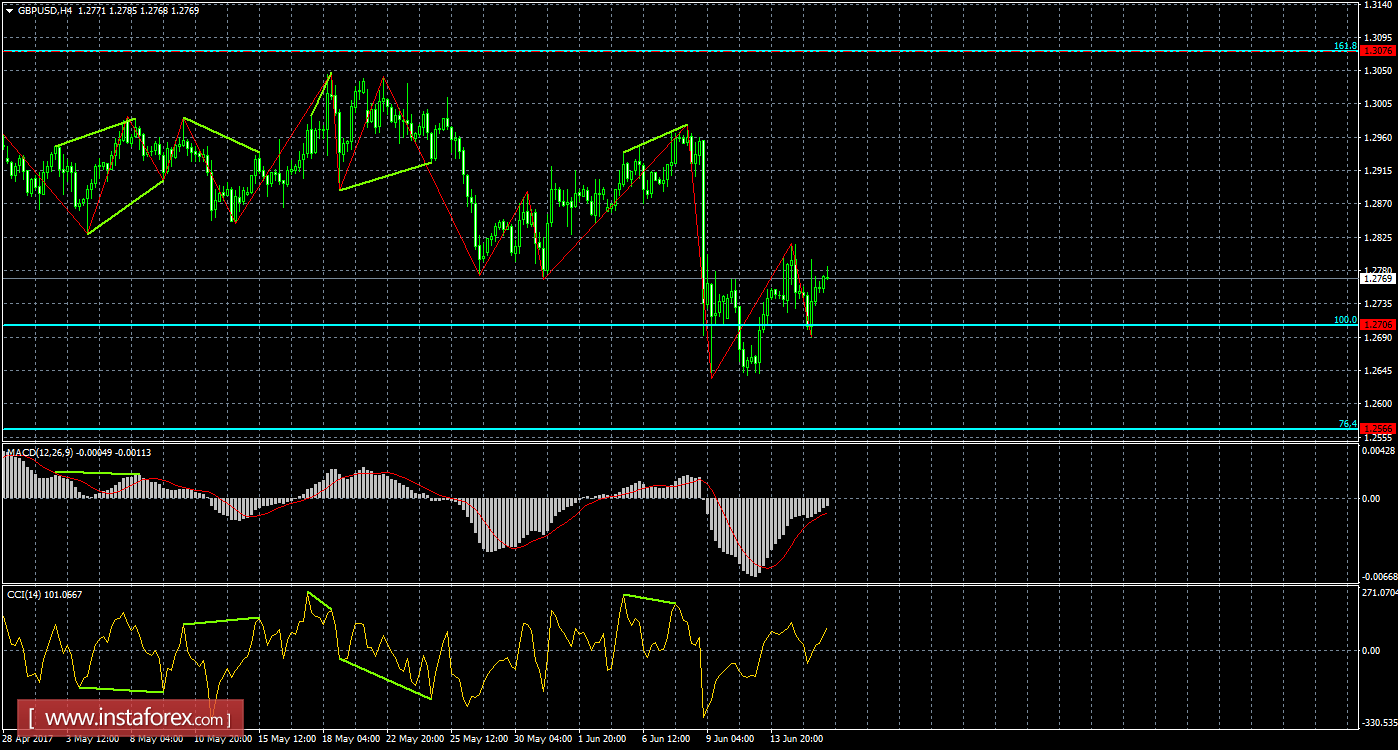Screen dimensions: 1398x750
Task: Click the 1.2600 price scale value
Action: [x=1379, y=404]
